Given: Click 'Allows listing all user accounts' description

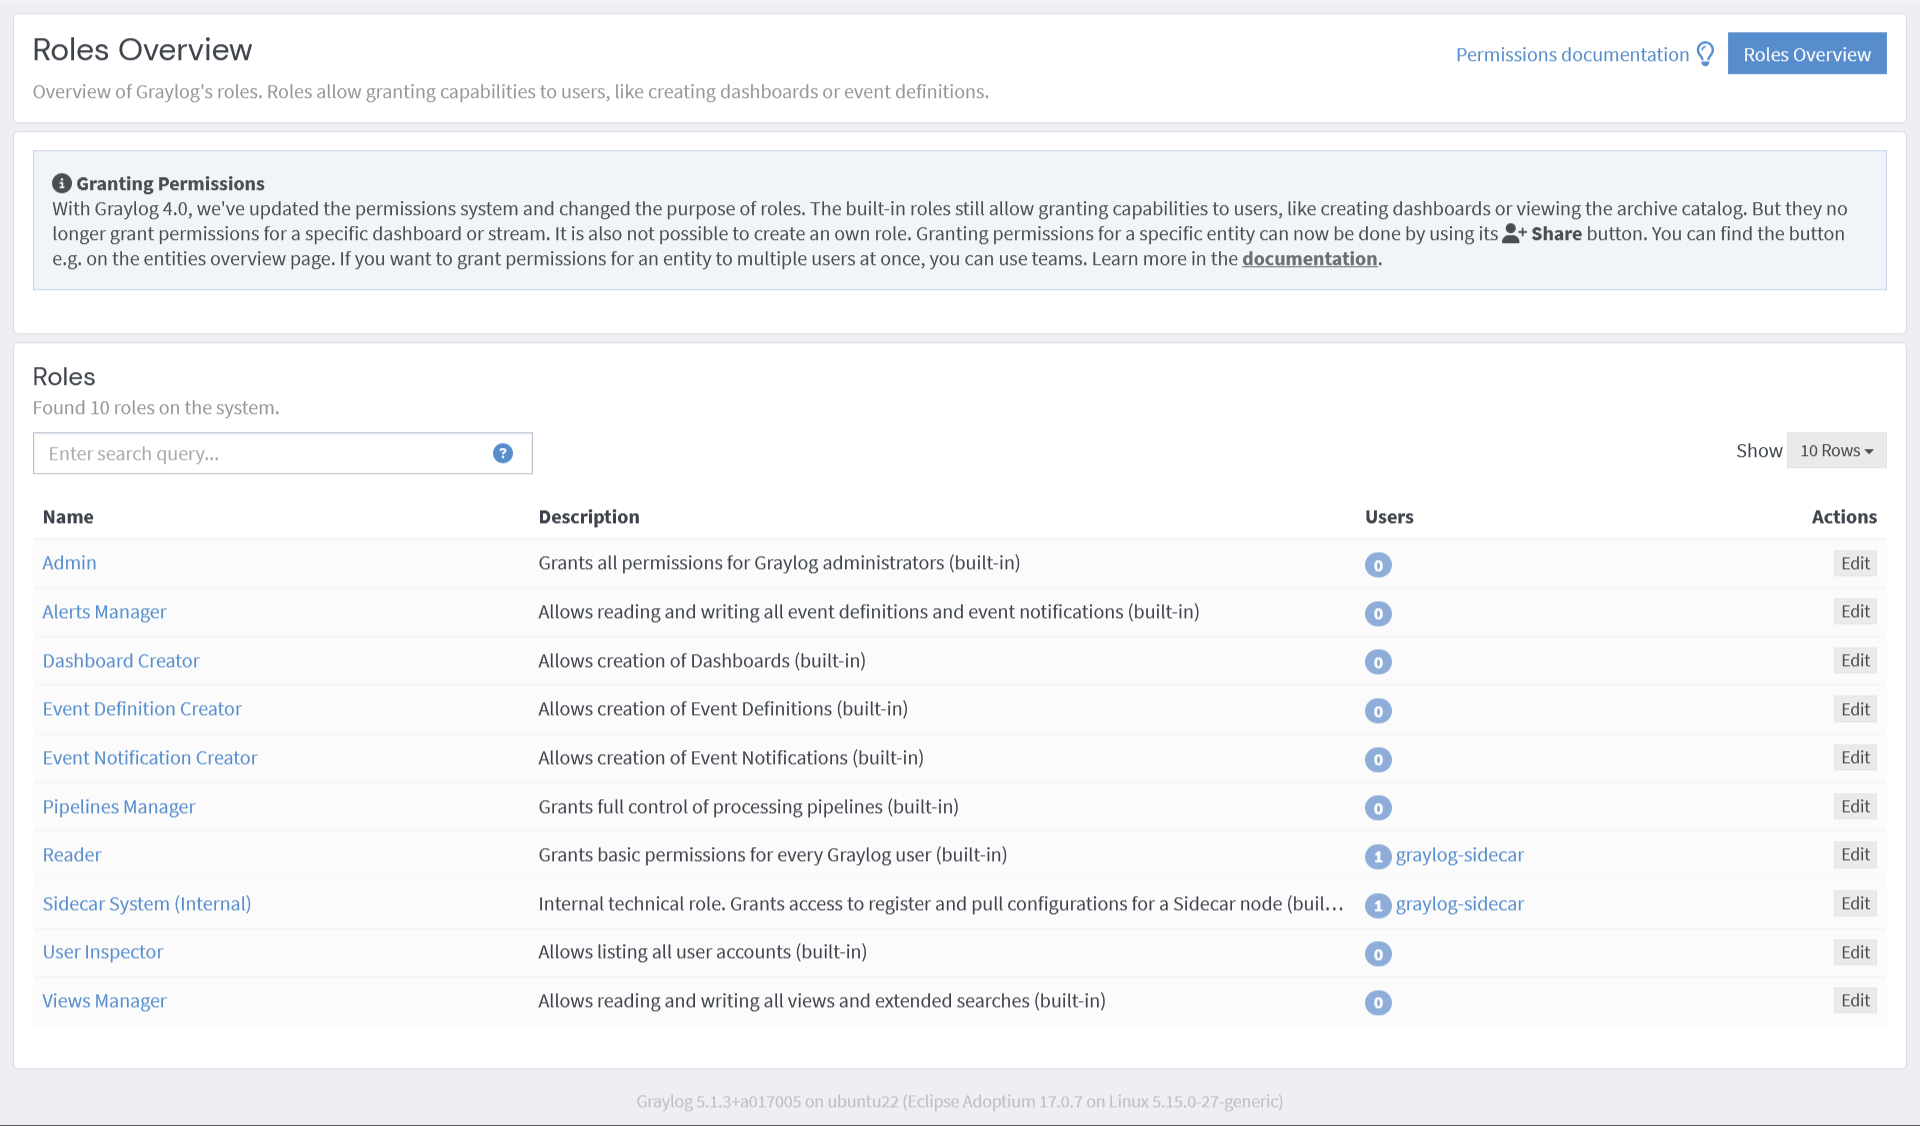Looking at the screenshot, I should point(702,951).
